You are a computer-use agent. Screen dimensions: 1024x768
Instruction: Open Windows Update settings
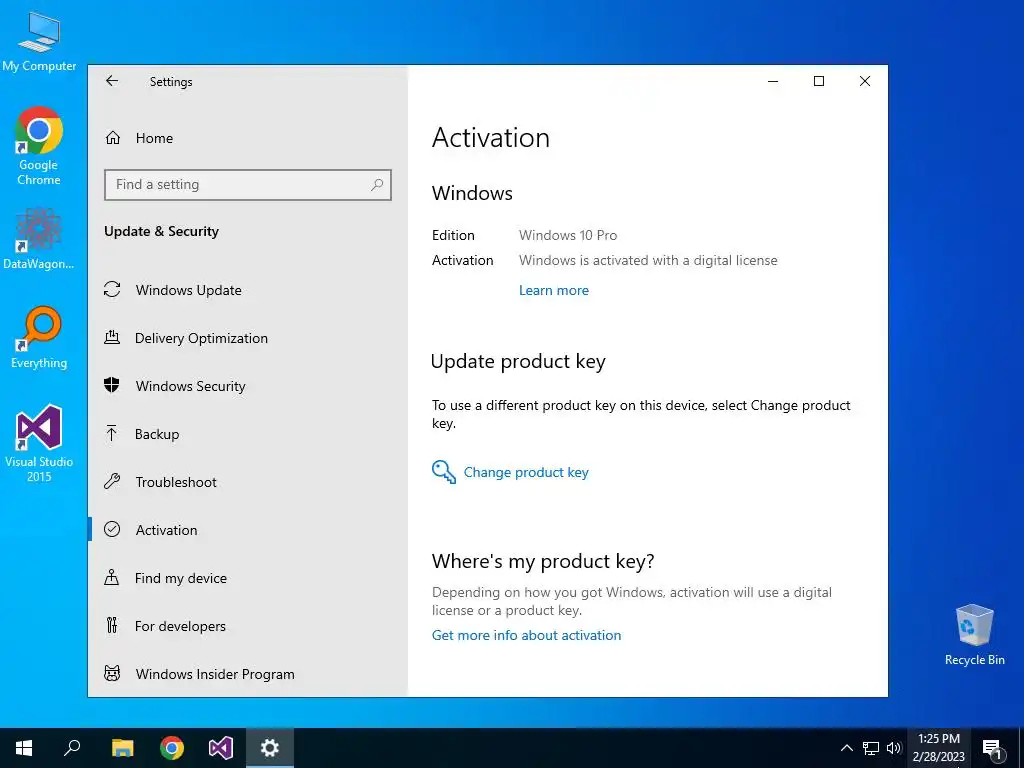[x=248, y=290]
